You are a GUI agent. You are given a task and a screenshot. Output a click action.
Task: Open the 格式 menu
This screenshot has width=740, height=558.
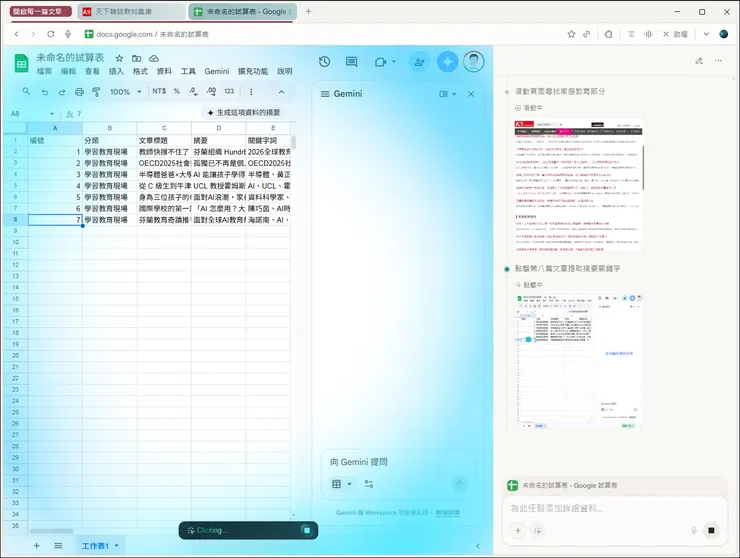click(140, 71)
